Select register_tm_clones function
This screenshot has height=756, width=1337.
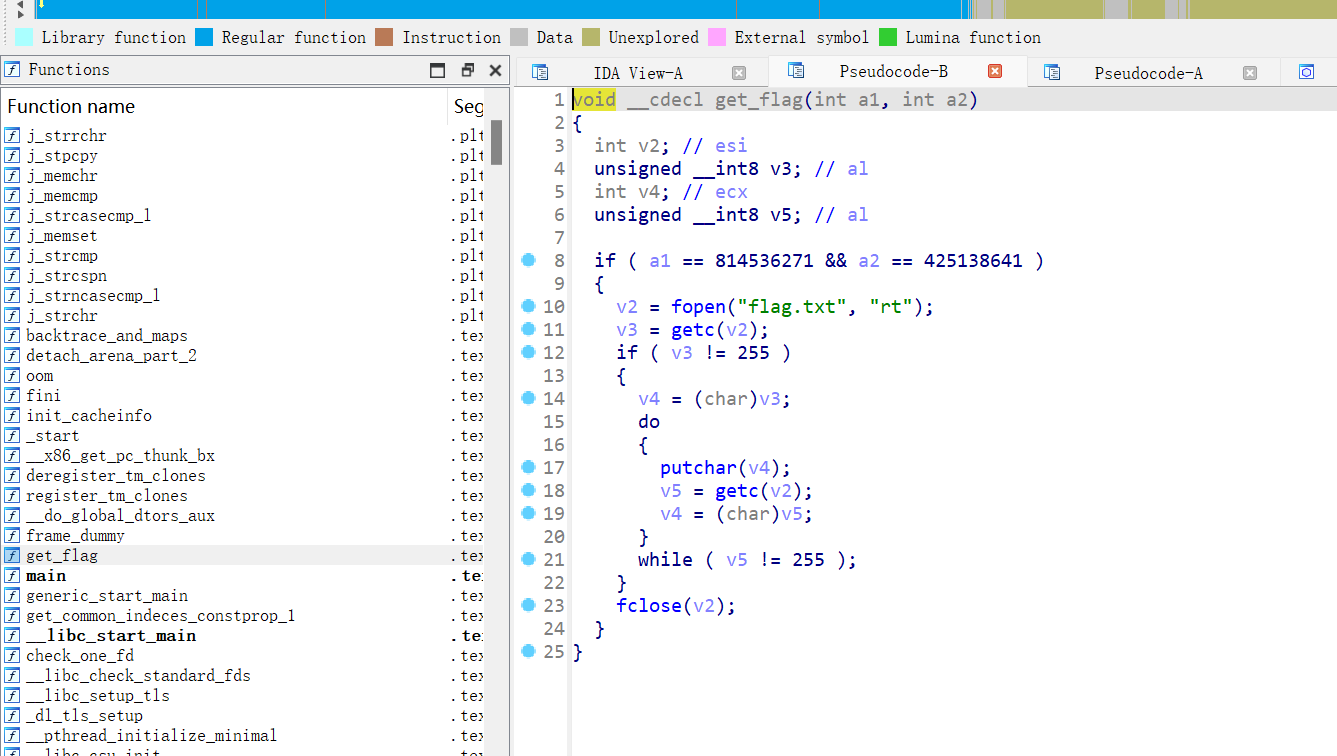point(243,496)
